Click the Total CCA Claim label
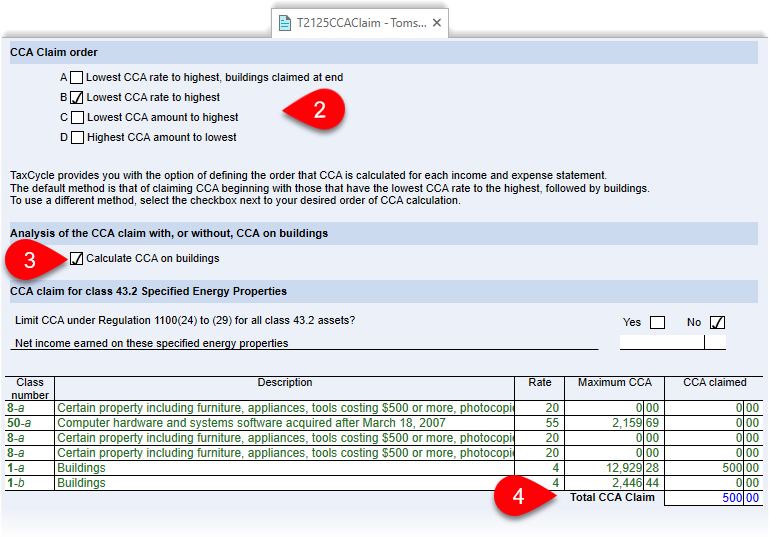Image resolution: width=769 pixels, height=537 pixels. [x=612, y=497]
